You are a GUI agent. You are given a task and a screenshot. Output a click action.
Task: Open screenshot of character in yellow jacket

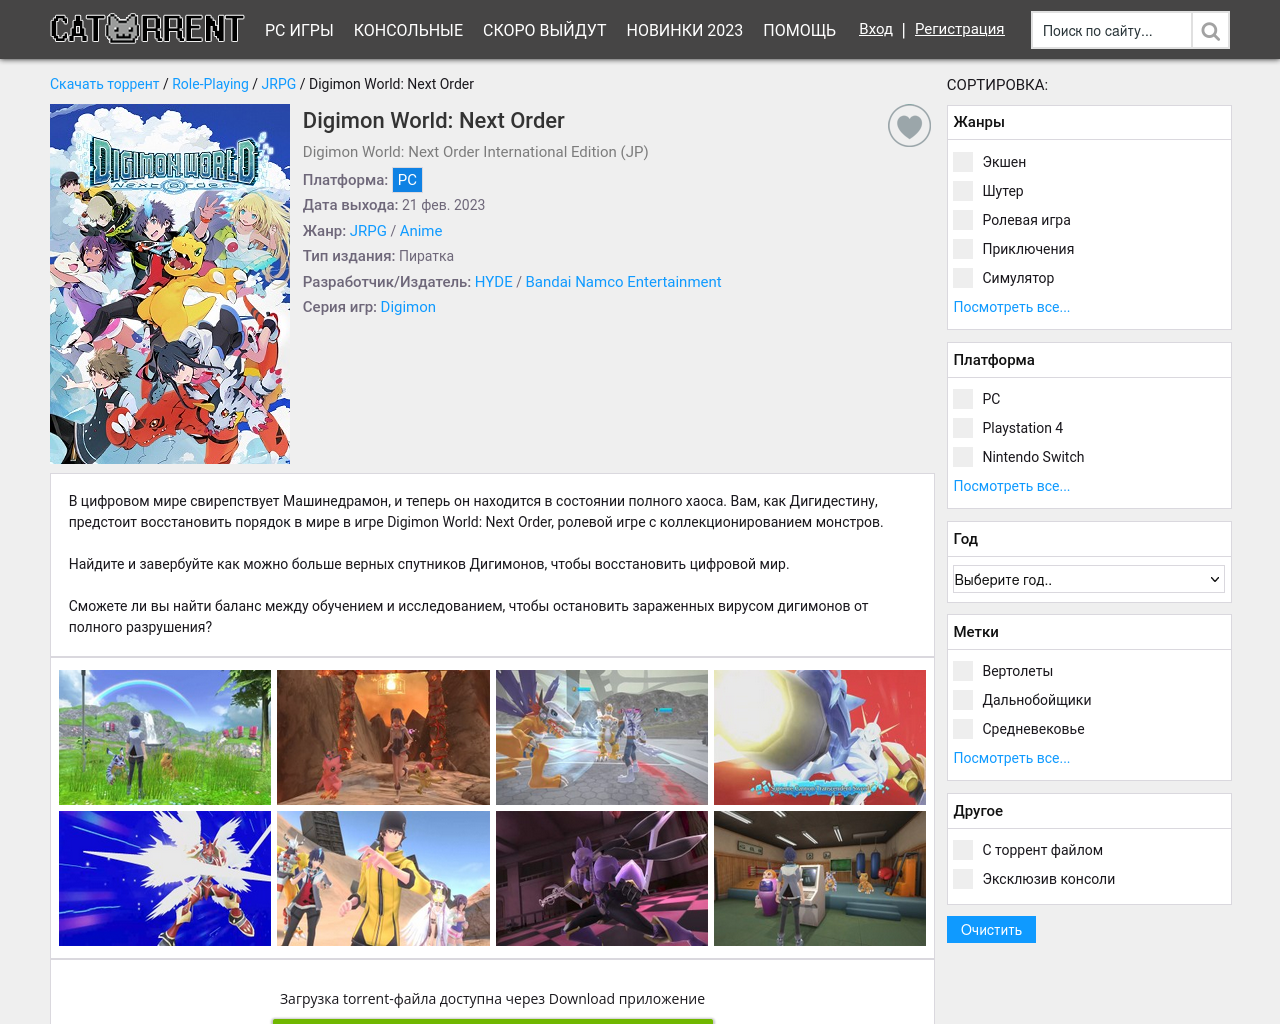click(383, 878)
